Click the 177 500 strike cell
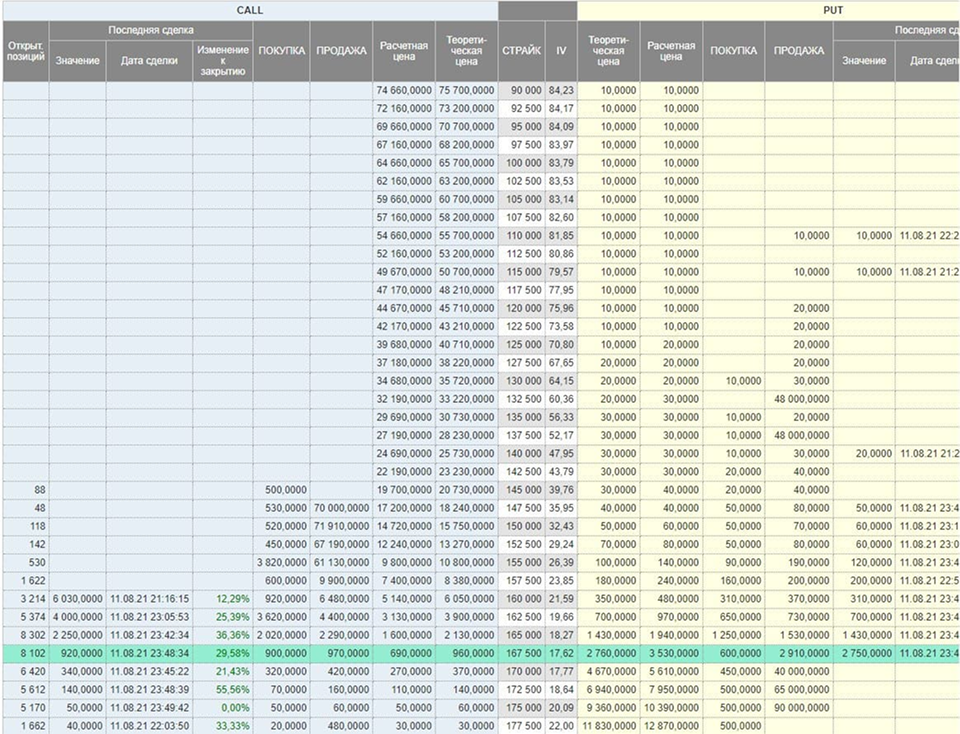Image resolution: width=960 pixels, height=734 pixels. click(x=521, y=726)
